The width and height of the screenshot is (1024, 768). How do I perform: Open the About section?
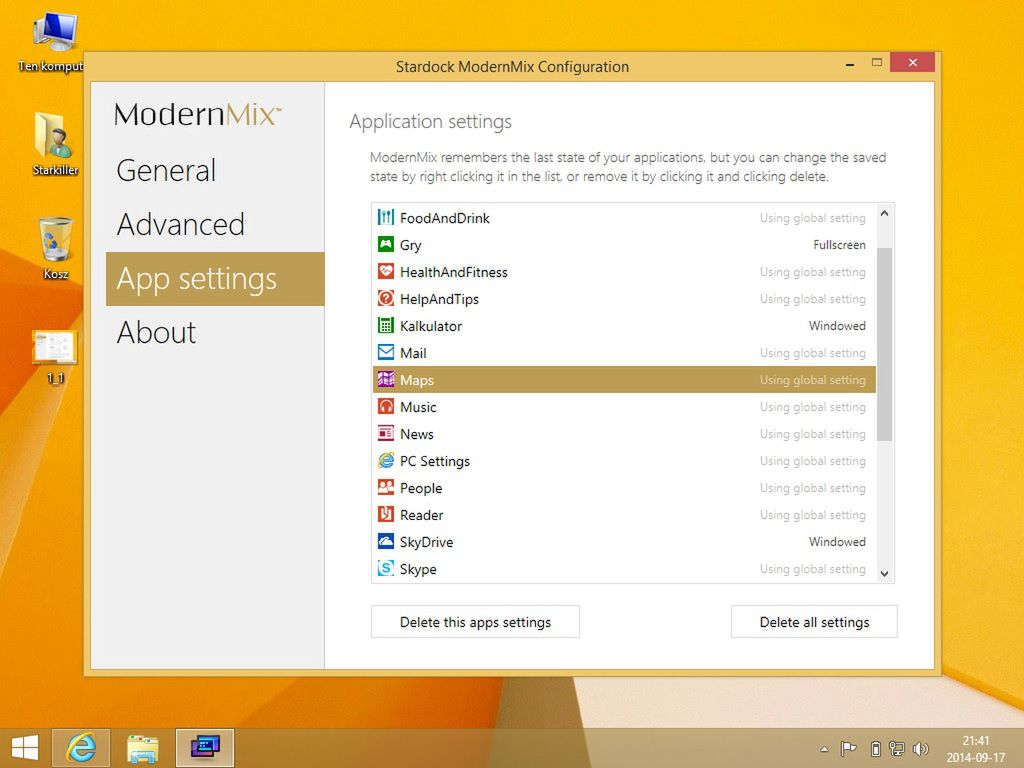coord(157,333)
